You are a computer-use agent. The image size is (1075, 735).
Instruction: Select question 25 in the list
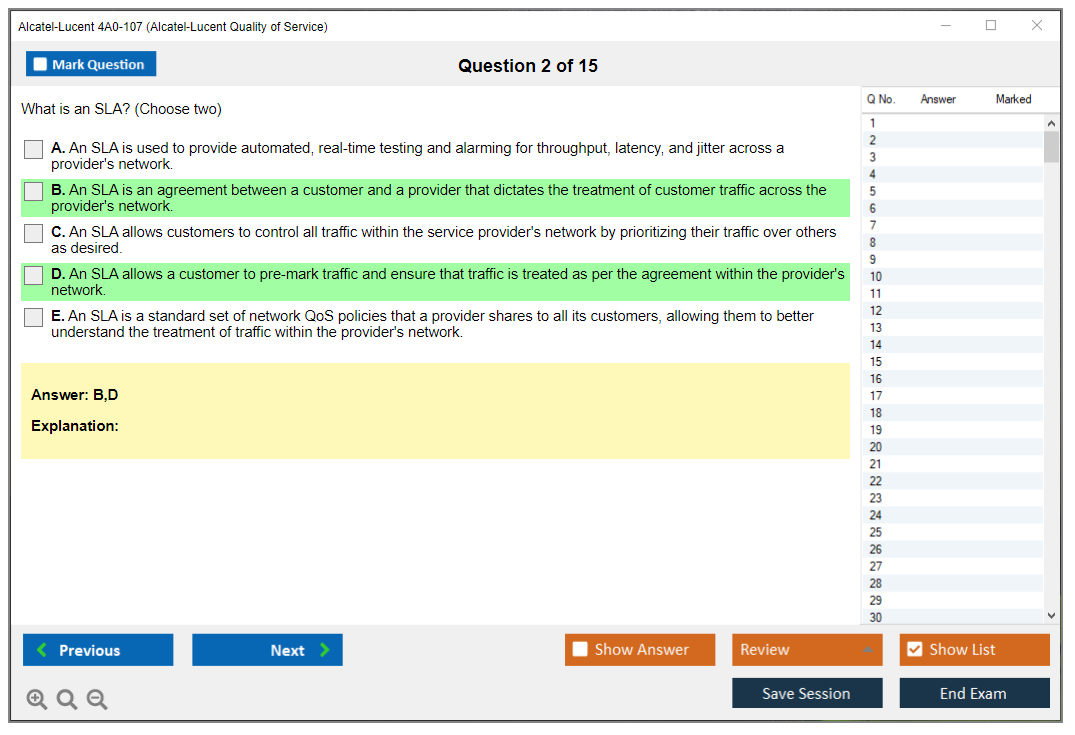(876, 532)
